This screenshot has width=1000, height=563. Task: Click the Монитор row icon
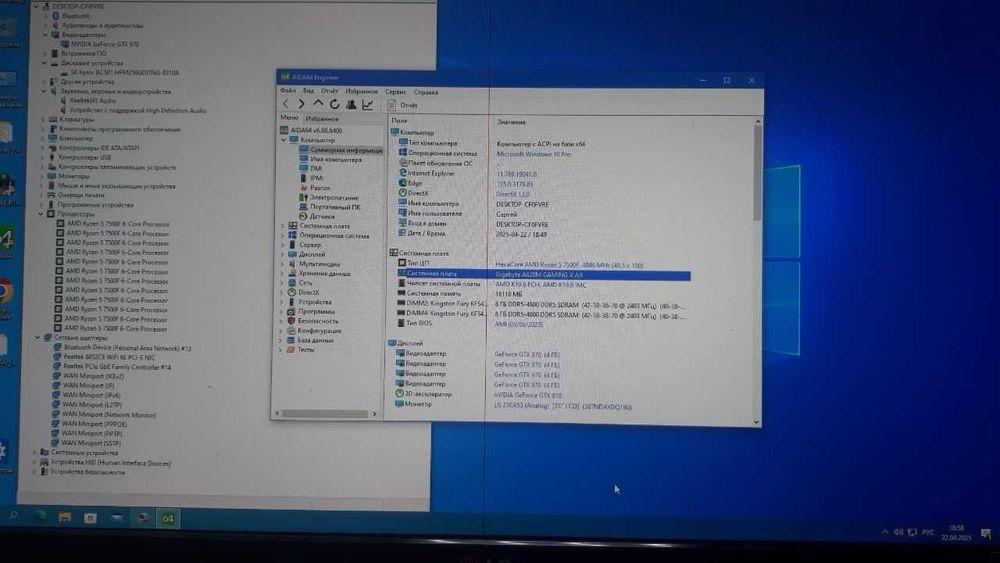pyautogui.click(x=399, y=404)
